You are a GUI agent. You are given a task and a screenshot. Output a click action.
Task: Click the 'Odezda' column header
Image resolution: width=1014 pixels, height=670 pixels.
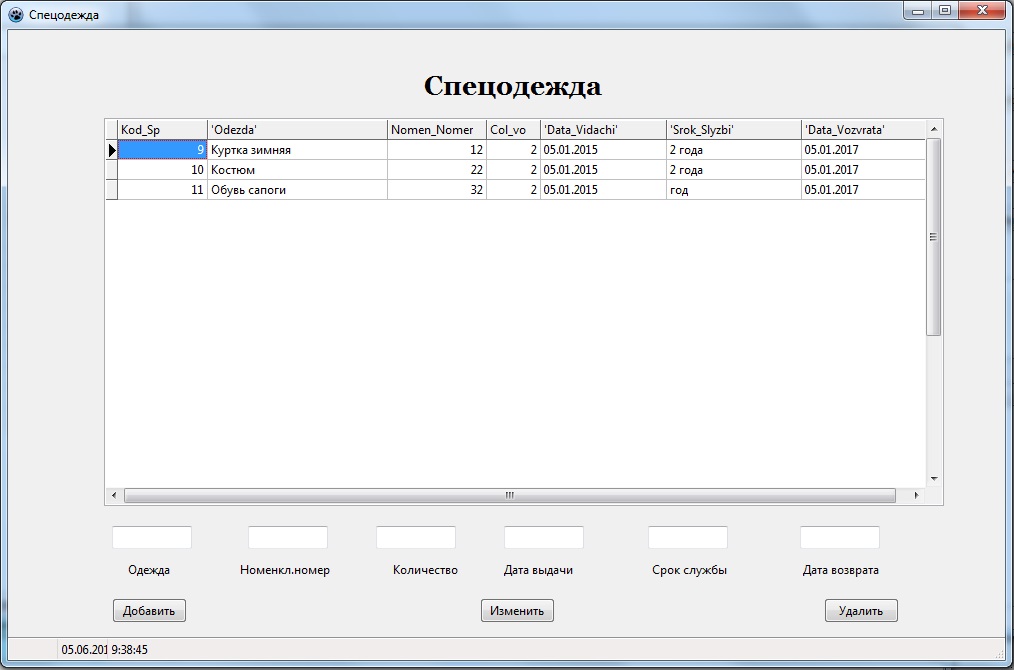[297, 129]
